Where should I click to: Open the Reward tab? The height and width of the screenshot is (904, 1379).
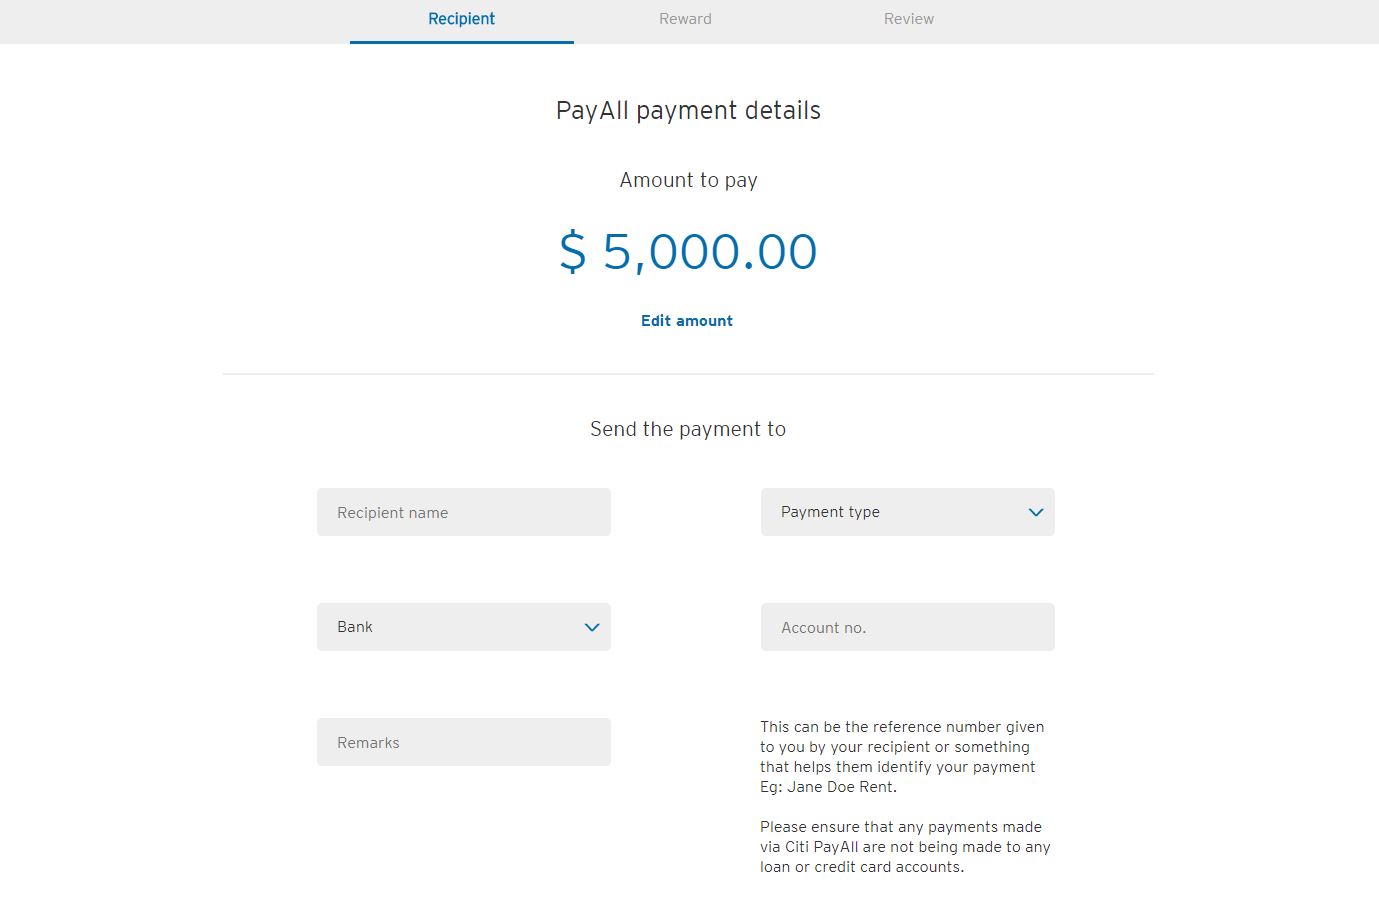tap(685, 19)
